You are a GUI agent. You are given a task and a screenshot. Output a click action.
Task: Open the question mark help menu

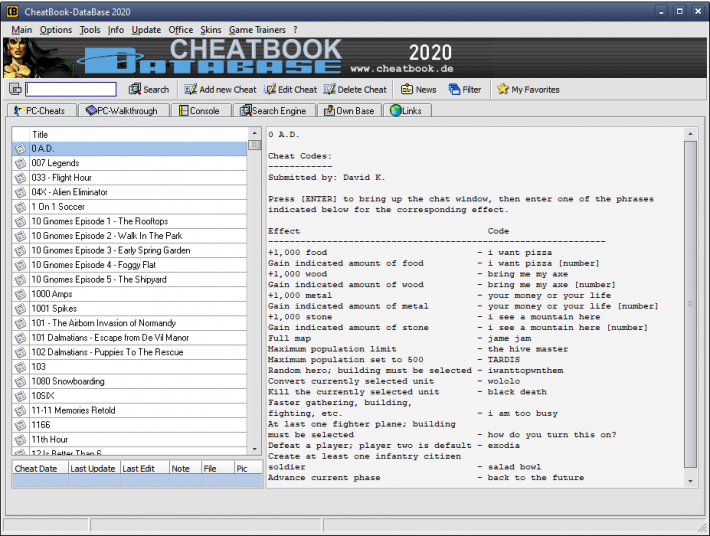[x=295, y=30]
